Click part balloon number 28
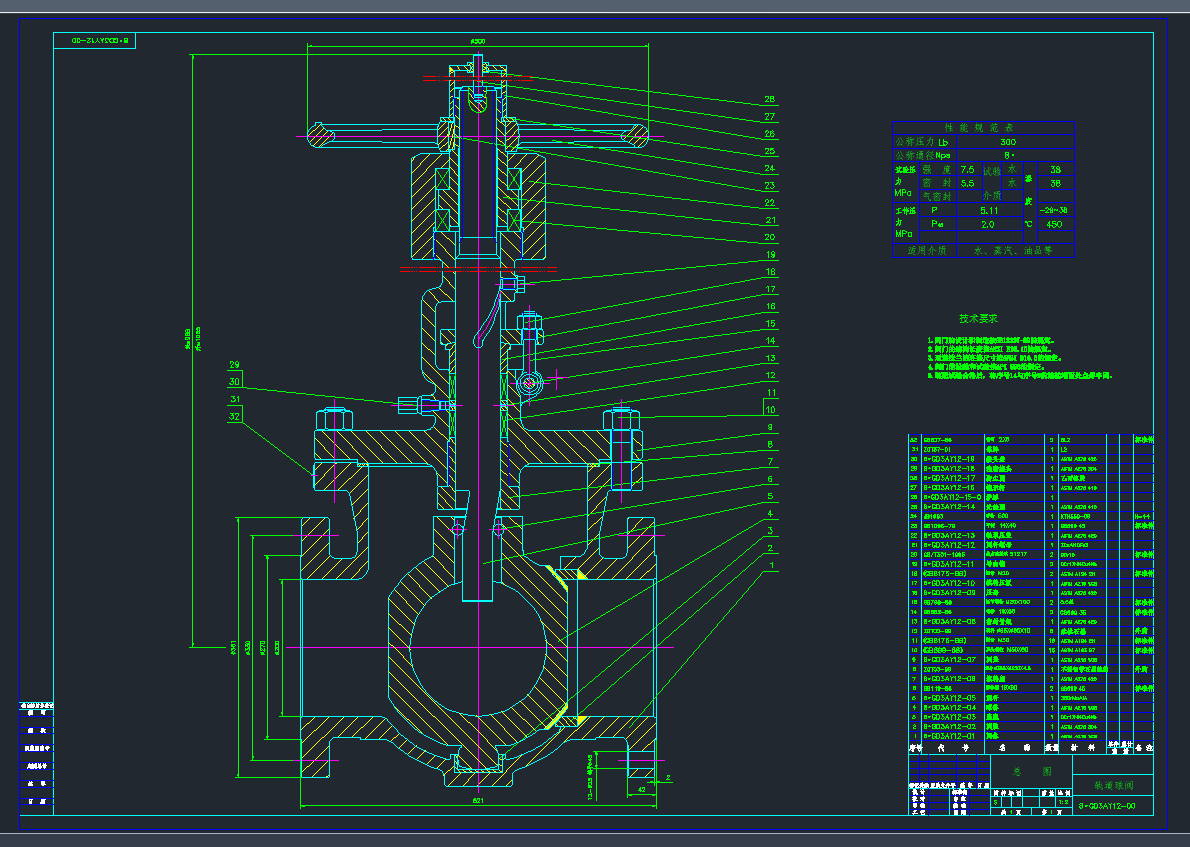This screenshot has height=847, width=1190. 769,100
